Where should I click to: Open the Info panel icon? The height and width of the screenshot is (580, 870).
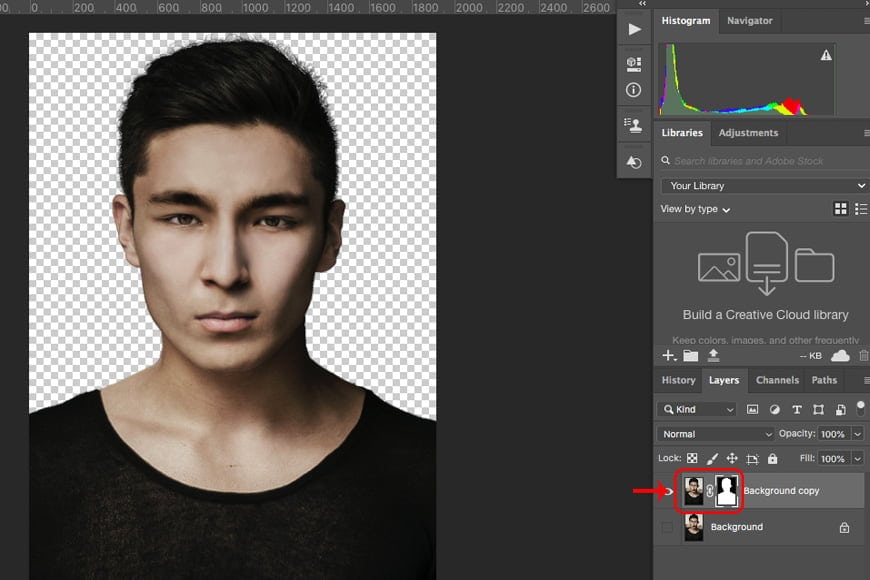click(x=633, y=90)
